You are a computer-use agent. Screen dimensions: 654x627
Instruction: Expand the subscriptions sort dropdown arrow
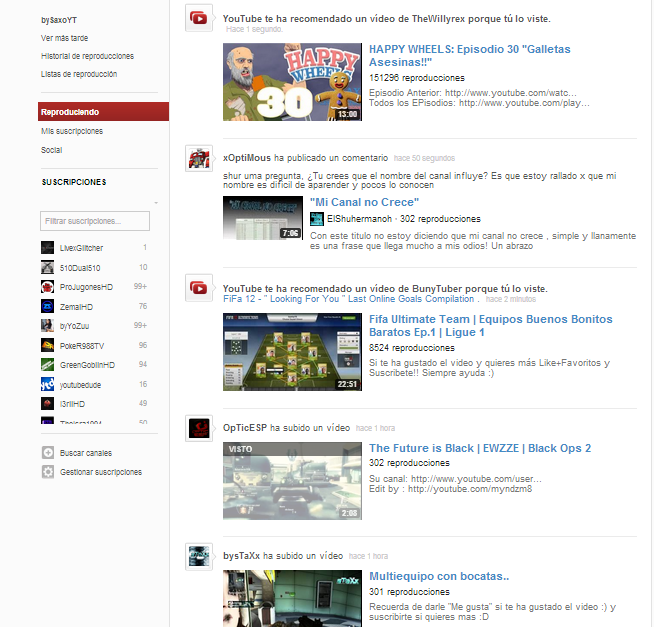coord(156,203)
